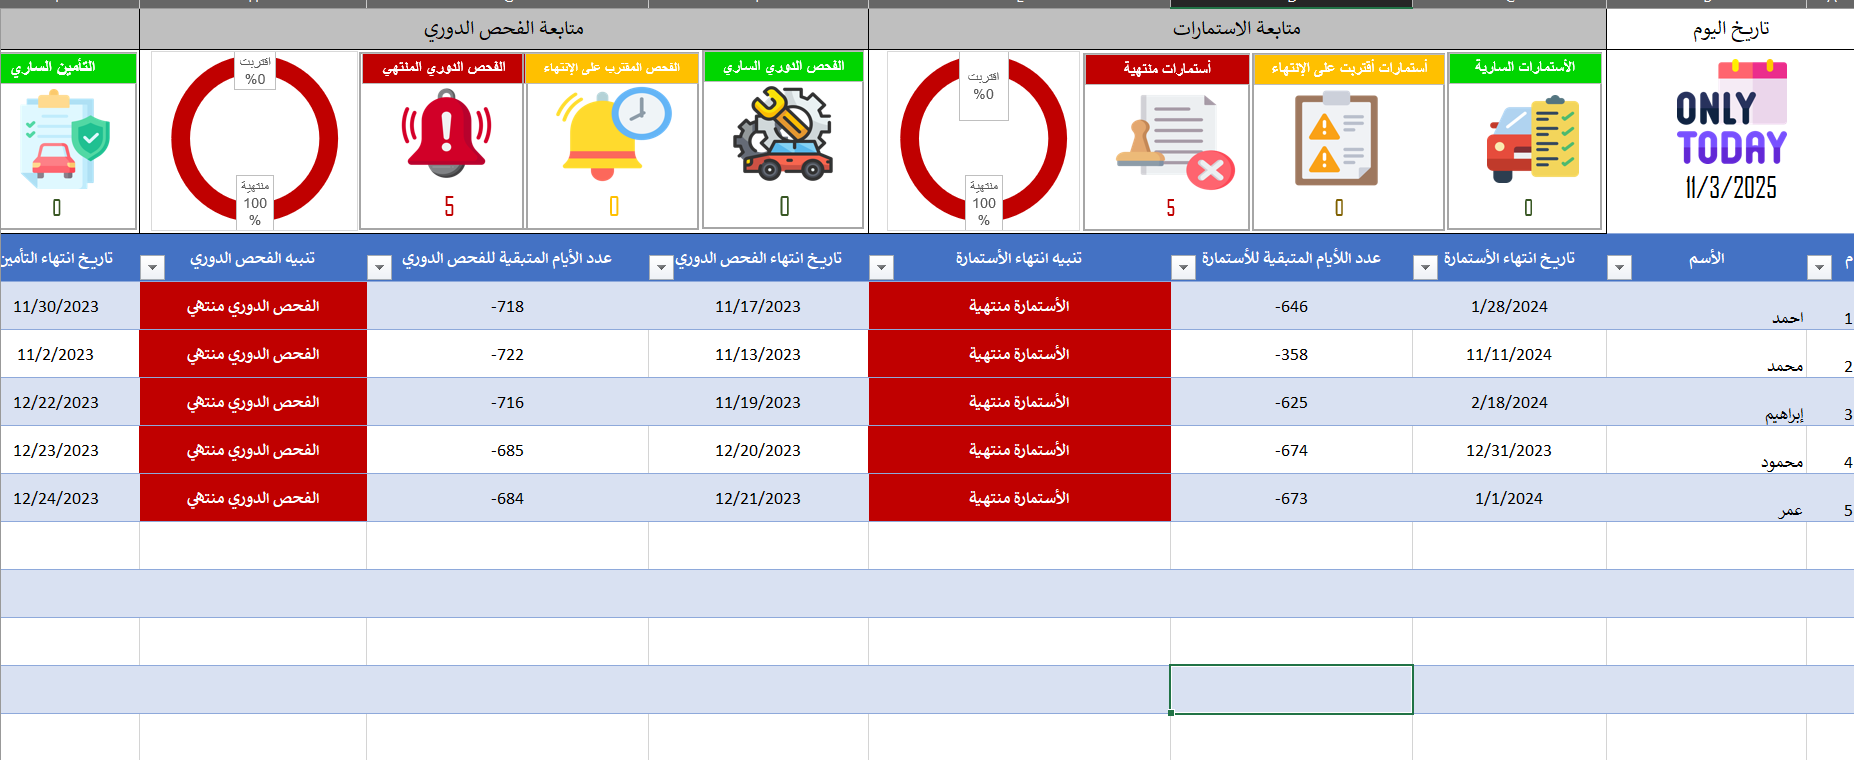
Task: Click the yellow الفحص المقترب على الإنتهاء header
Action: [612, 68]
